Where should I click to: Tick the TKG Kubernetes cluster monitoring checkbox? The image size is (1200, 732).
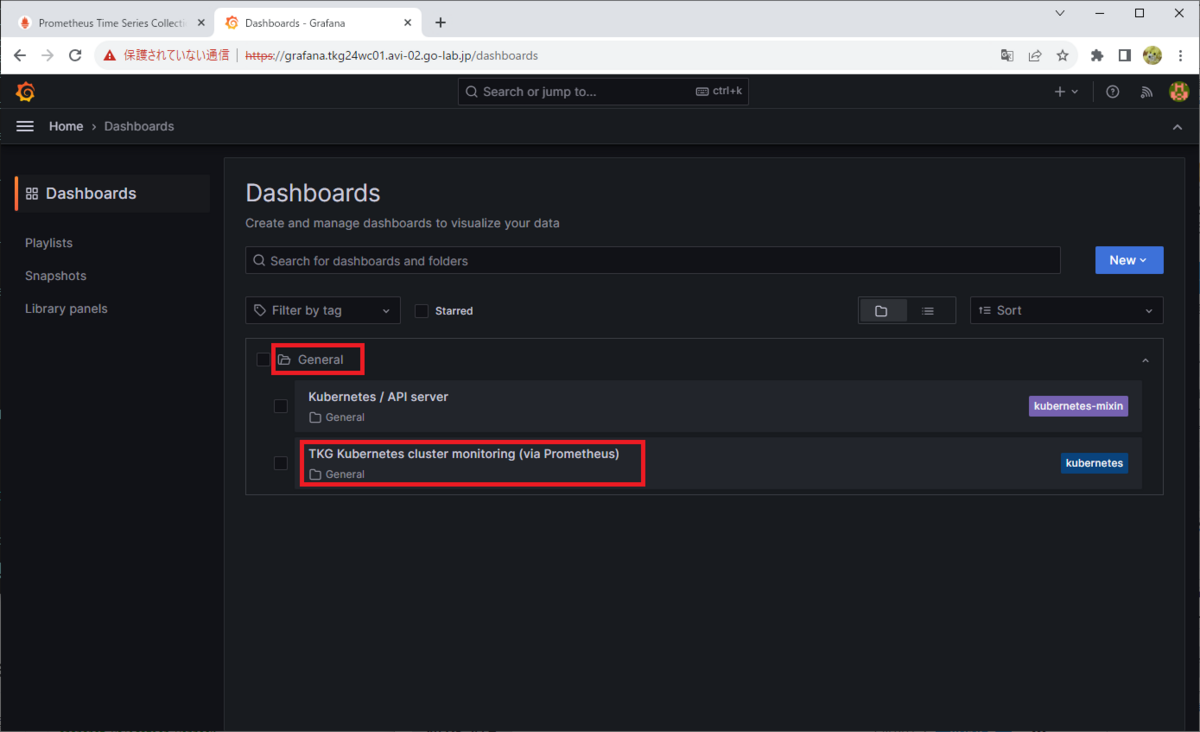[x=281, y=463]
